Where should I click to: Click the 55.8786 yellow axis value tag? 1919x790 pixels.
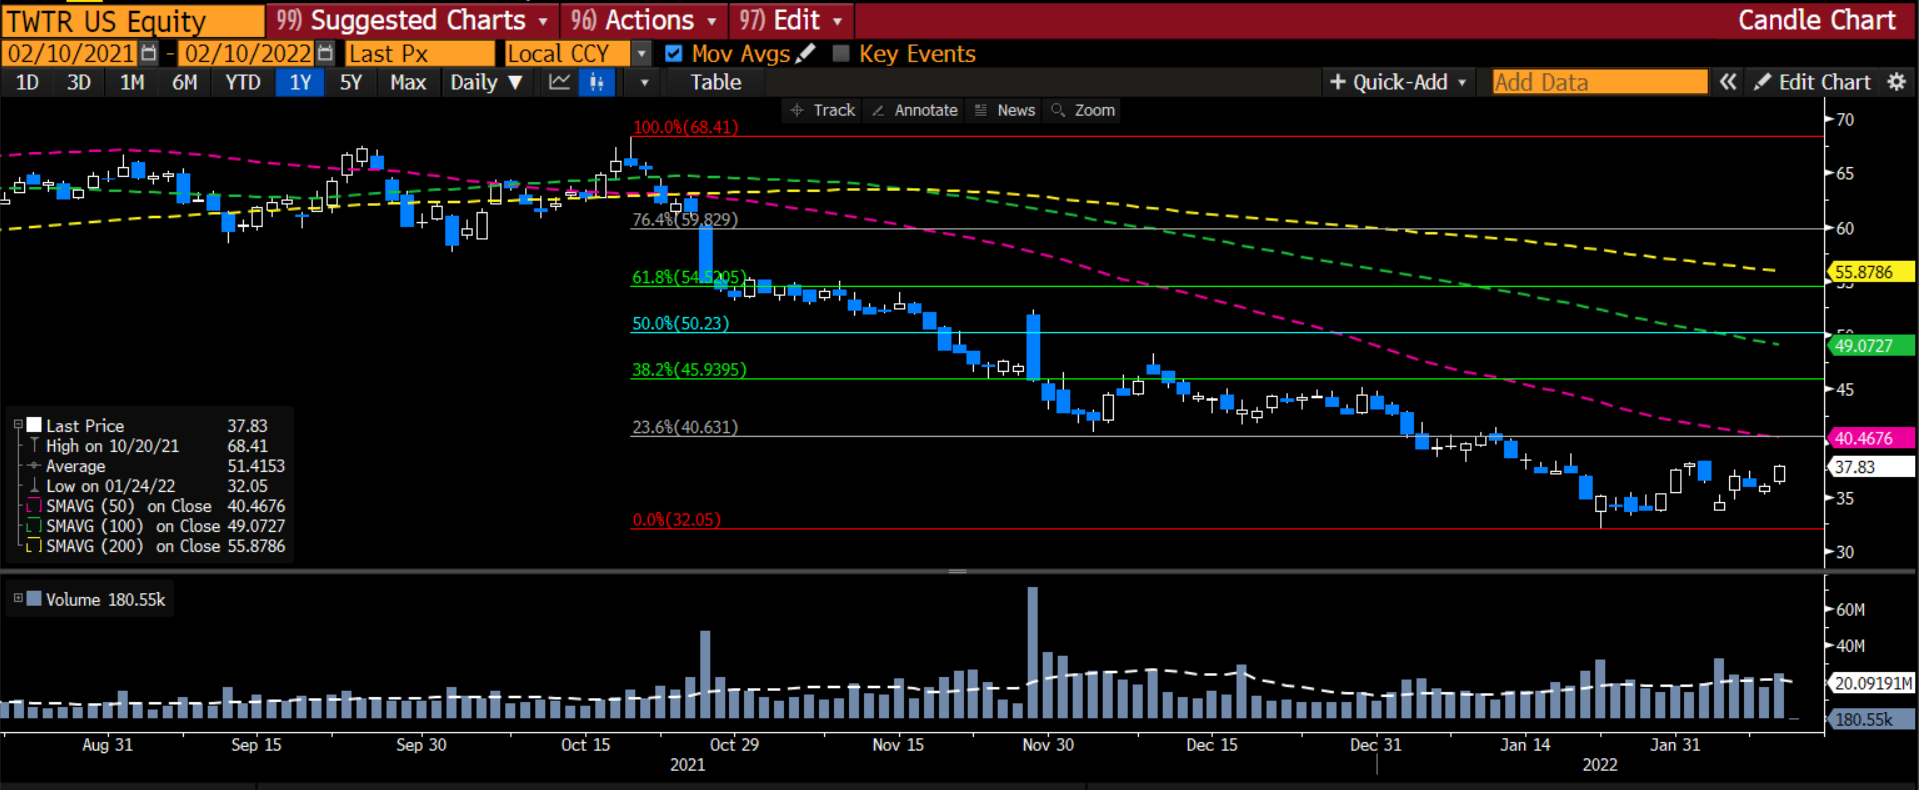coord(1870,272)
